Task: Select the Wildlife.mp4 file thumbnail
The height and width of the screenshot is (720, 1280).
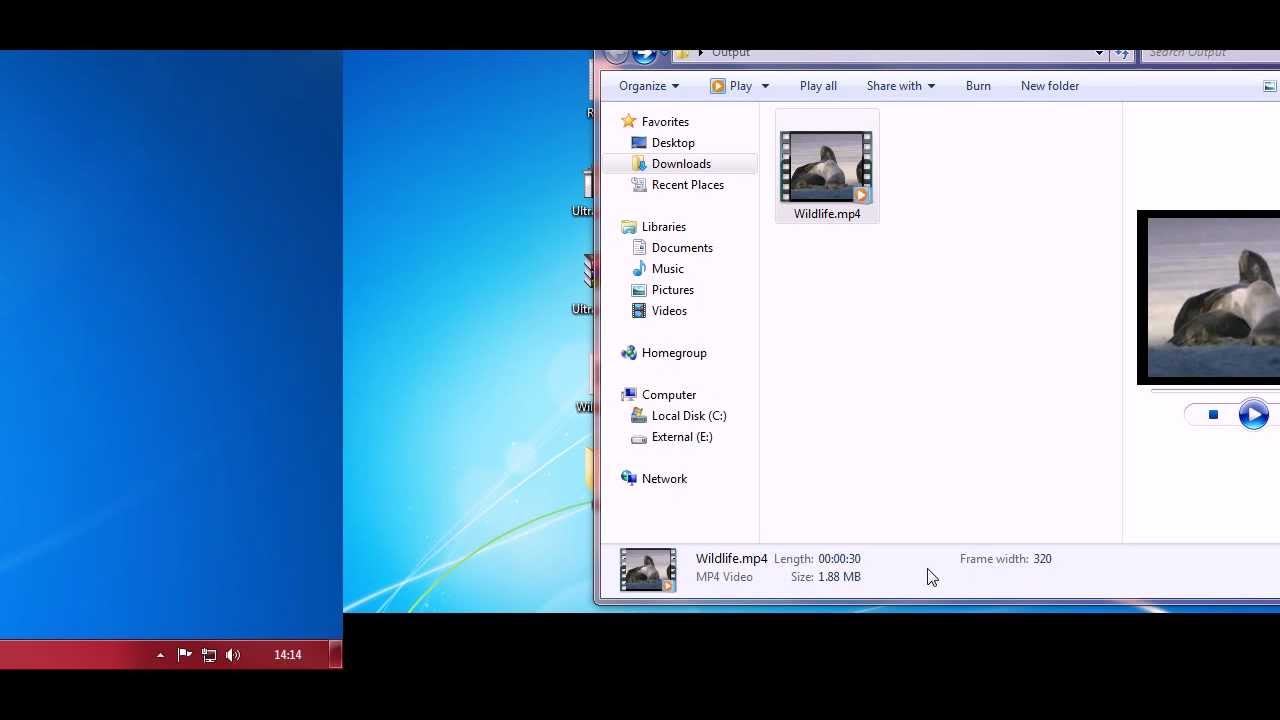Action: coord(826,167)
